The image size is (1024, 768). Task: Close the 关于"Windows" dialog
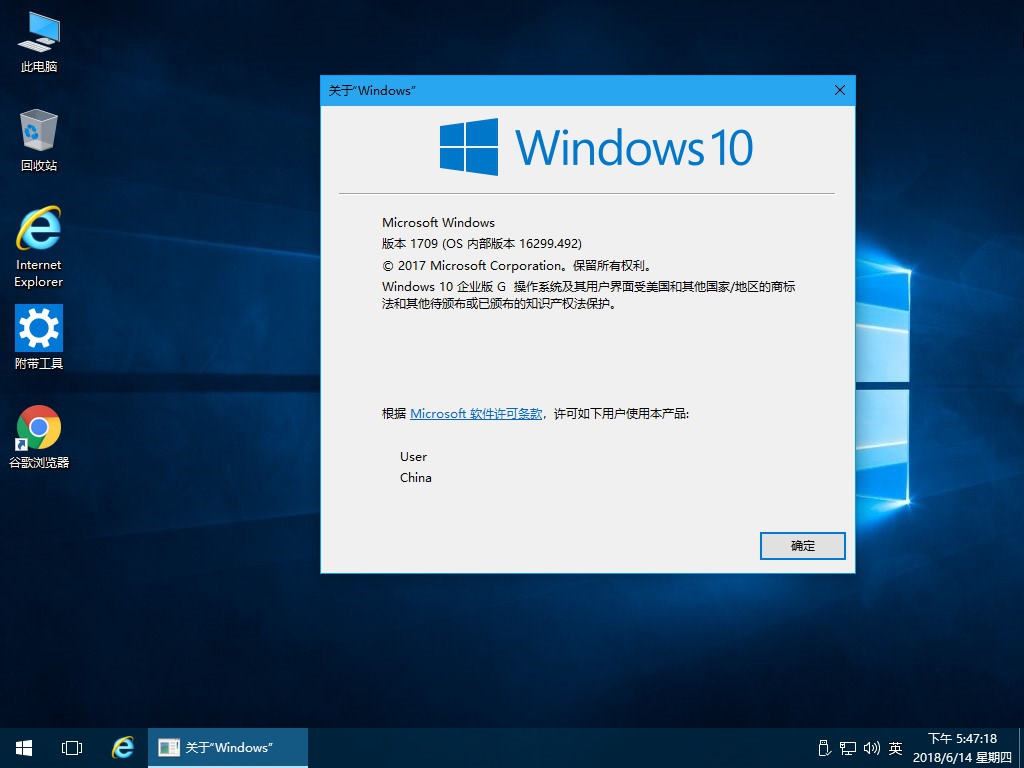840,90
